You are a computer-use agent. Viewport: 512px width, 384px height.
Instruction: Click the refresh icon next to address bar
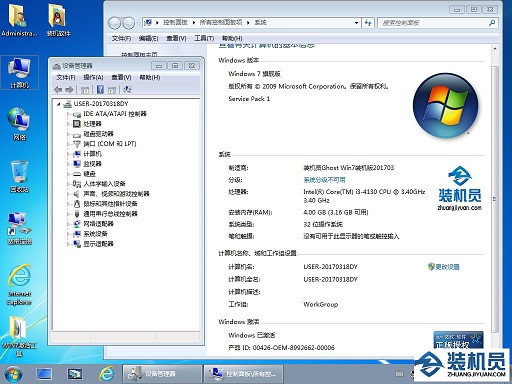[x=368, y=23]
